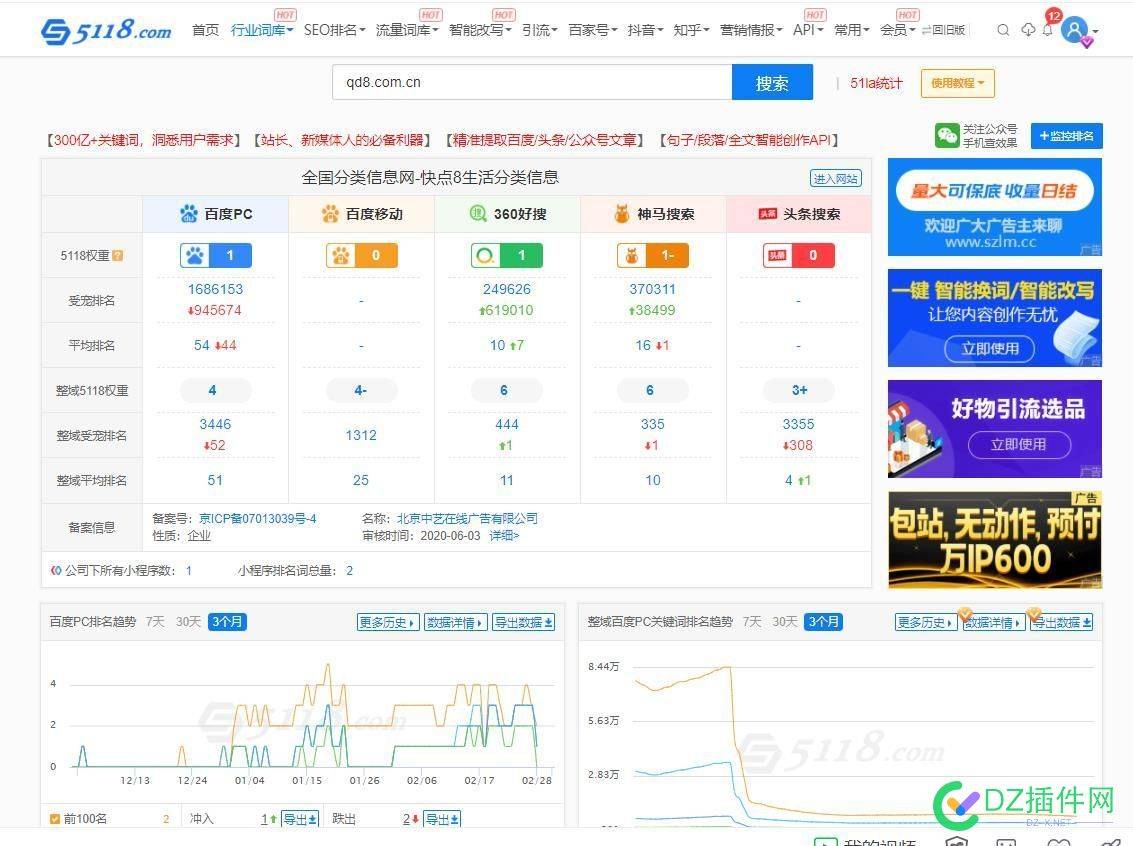Click the Baidu mobile weight badge 0
This screenshot has height=846, width=1133.
[x=361, y=256]
